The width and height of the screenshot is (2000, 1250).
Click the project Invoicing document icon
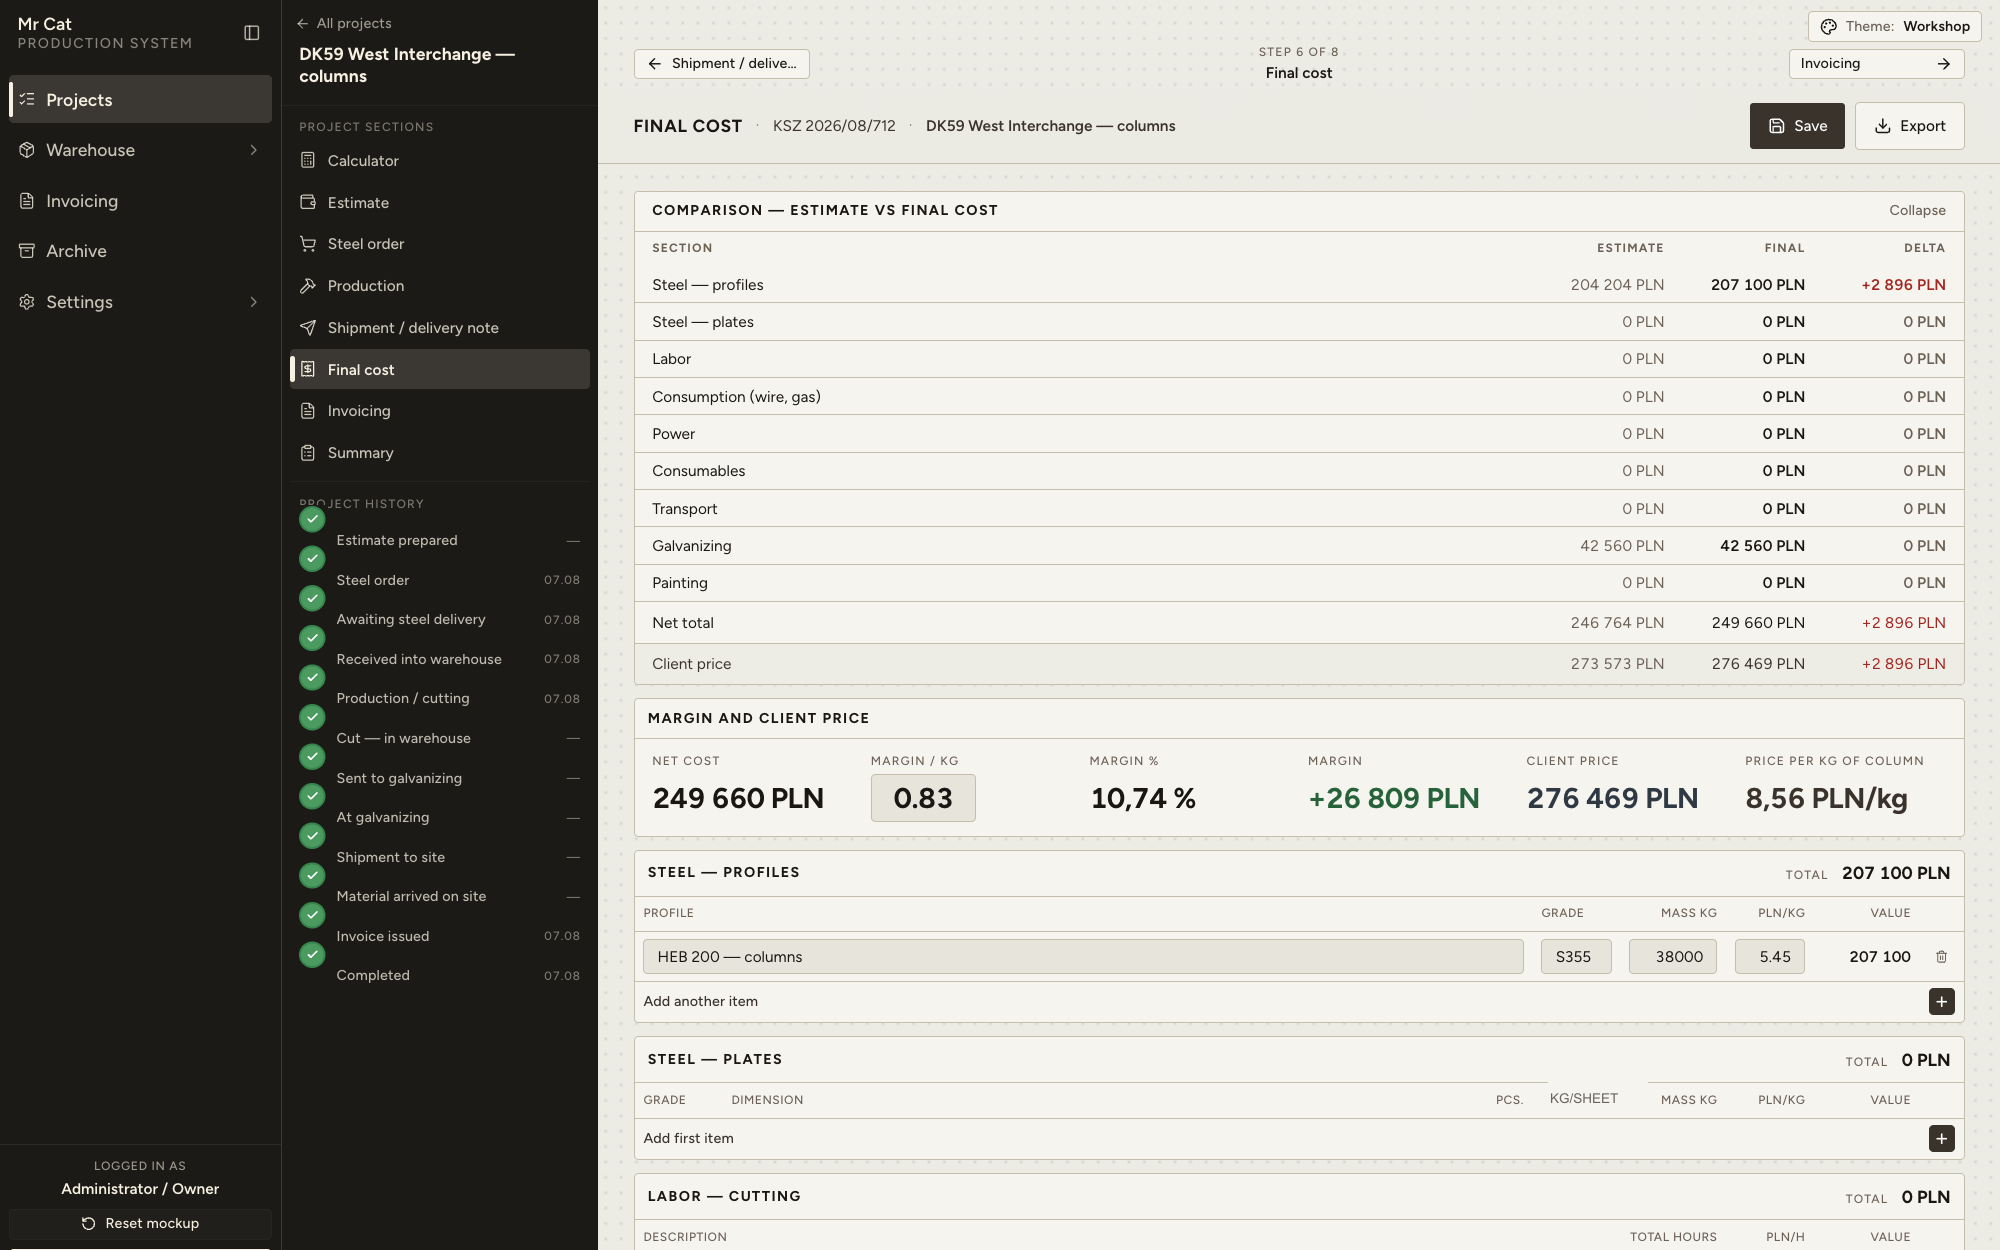[x=308, y=411]
